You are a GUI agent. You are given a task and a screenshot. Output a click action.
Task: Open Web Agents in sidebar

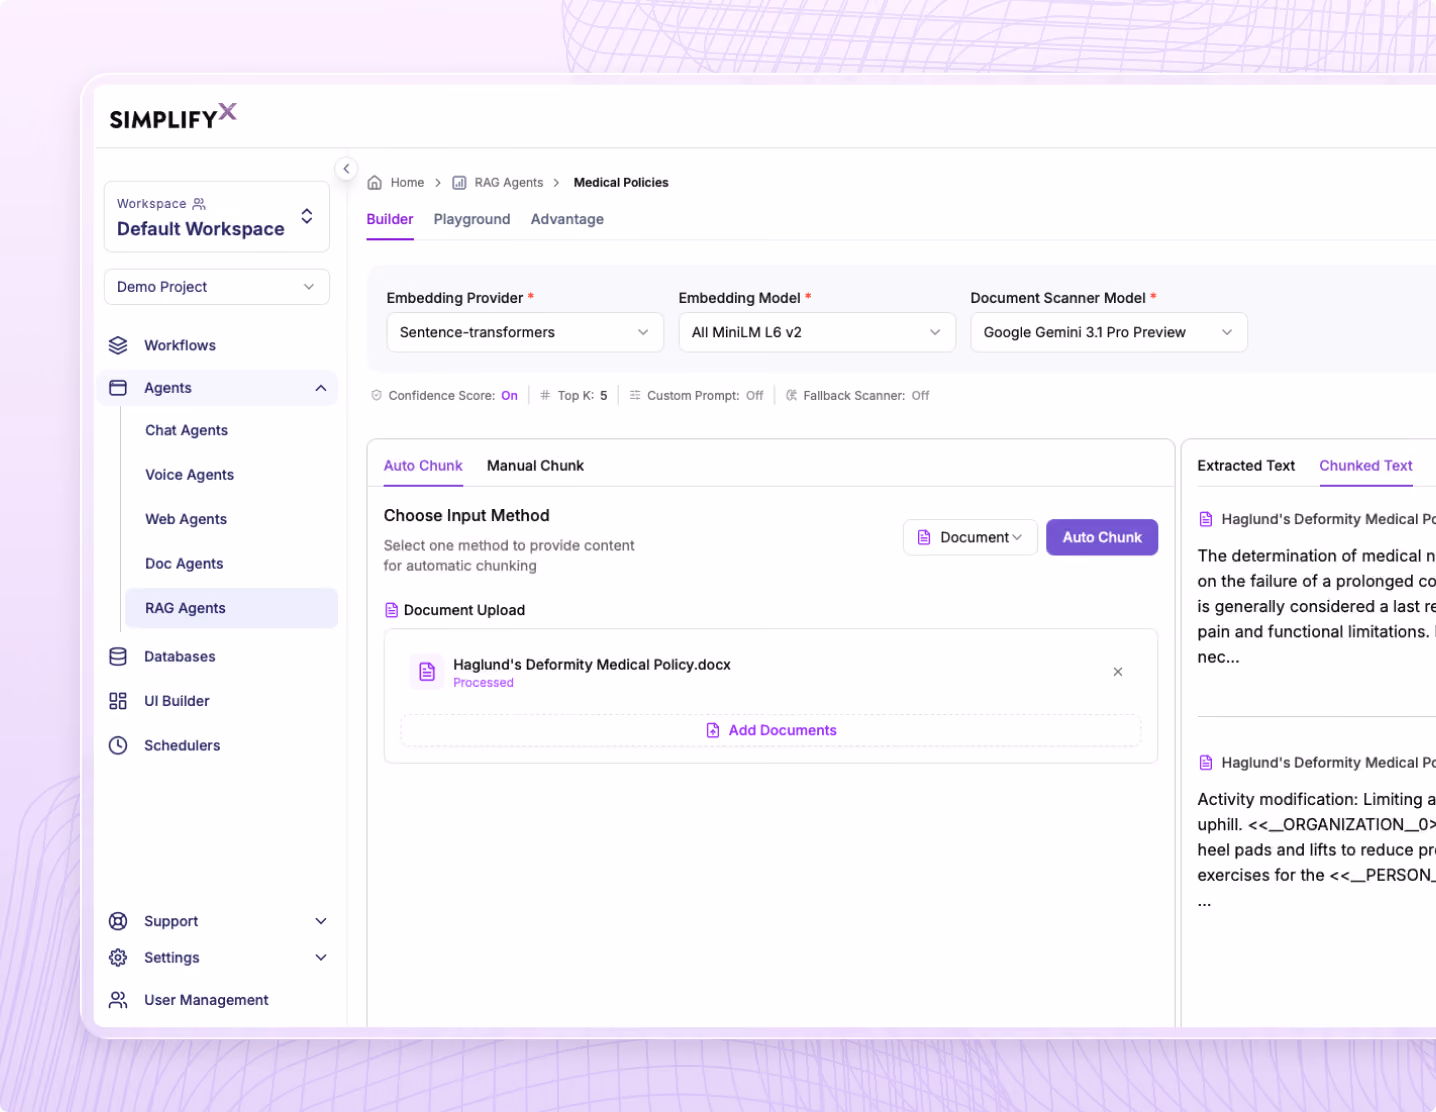186,519
